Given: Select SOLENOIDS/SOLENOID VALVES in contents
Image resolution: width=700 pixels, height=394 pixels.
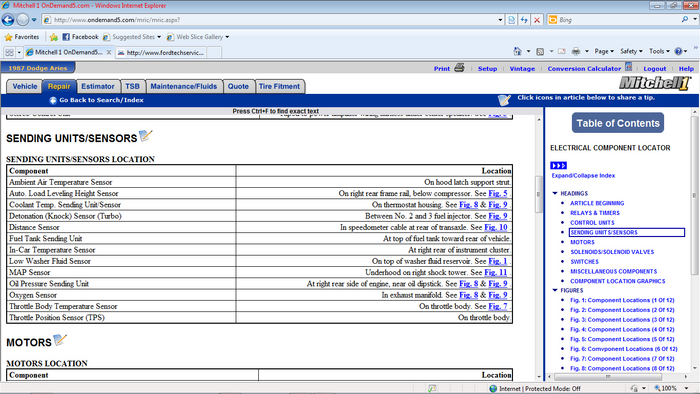Looking at the screenshot, I should (612, 252).
